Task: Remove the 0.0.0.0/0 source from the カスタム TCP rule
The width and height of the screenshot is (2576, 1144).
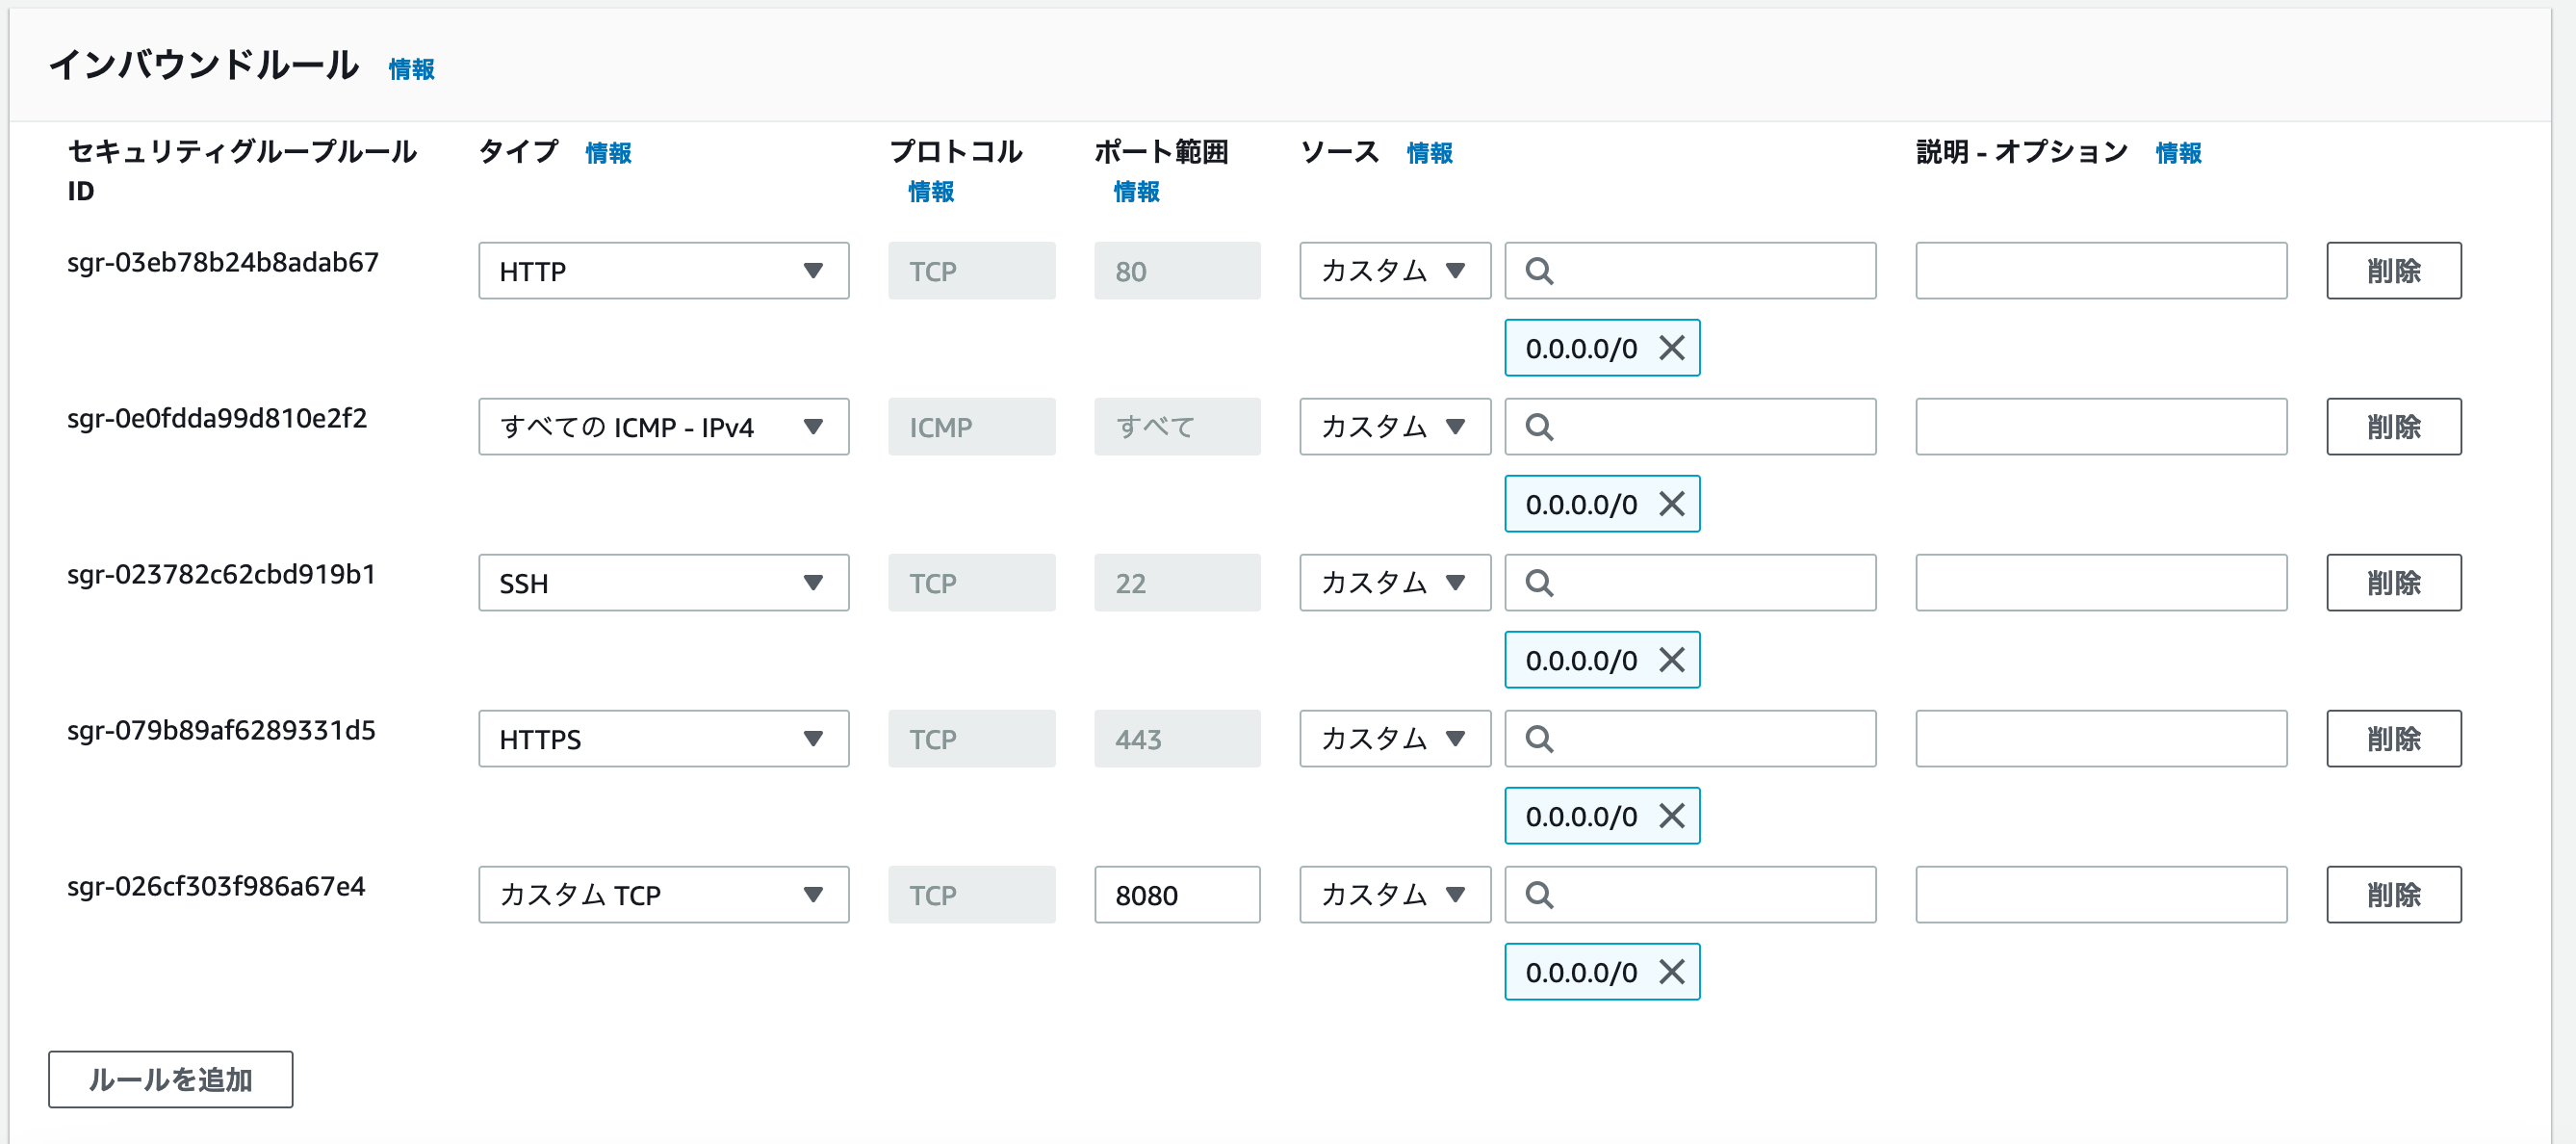Action: point(1671,971)
